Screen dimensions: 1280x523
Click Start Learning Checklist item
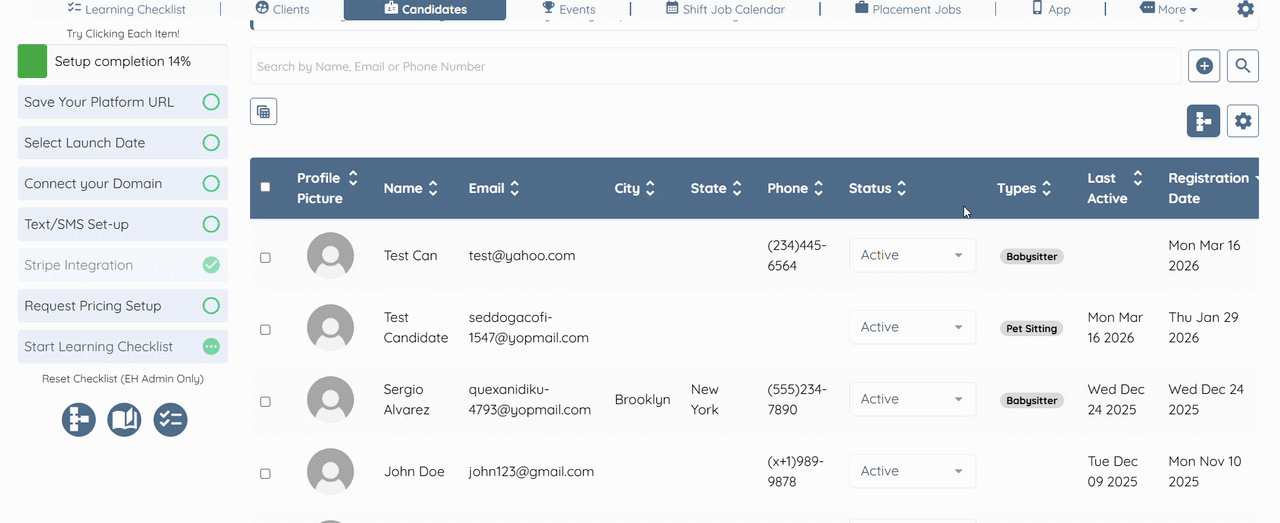pos(123,347)
